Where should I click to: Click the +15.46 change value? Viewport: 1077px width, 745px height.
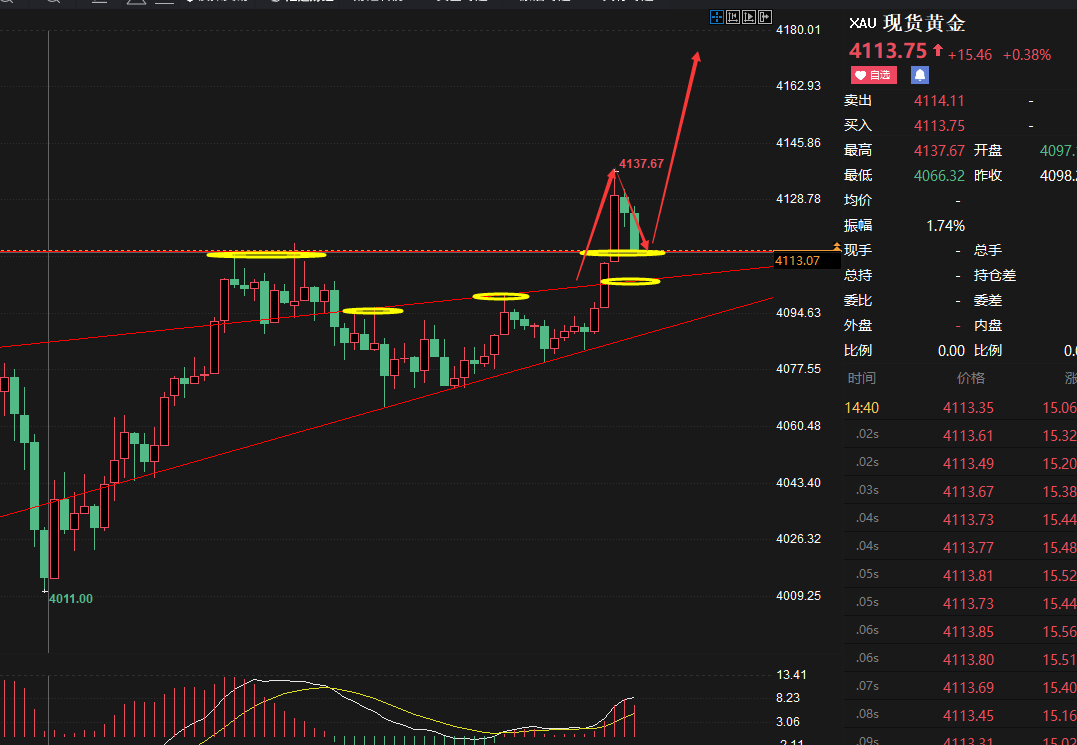[x=970, y=55]
